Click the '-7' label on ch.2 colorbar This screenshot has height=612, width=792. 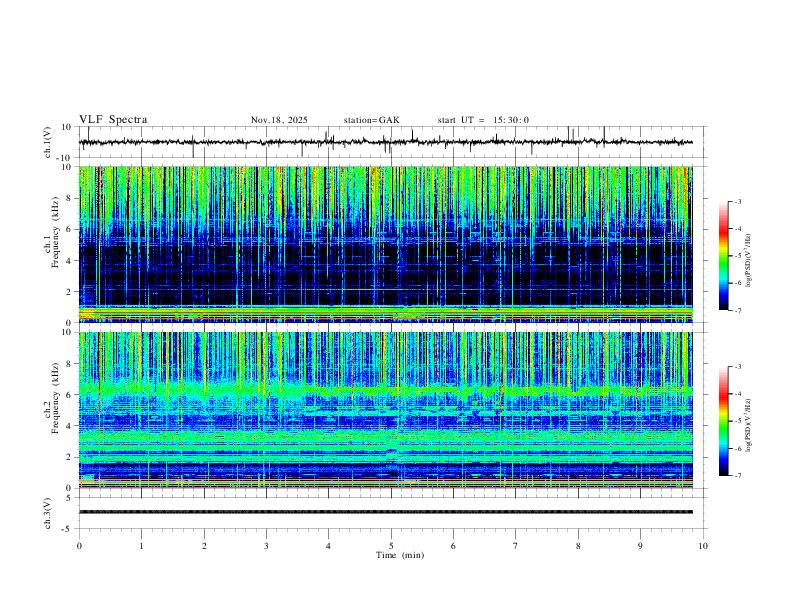pos(737,476)
